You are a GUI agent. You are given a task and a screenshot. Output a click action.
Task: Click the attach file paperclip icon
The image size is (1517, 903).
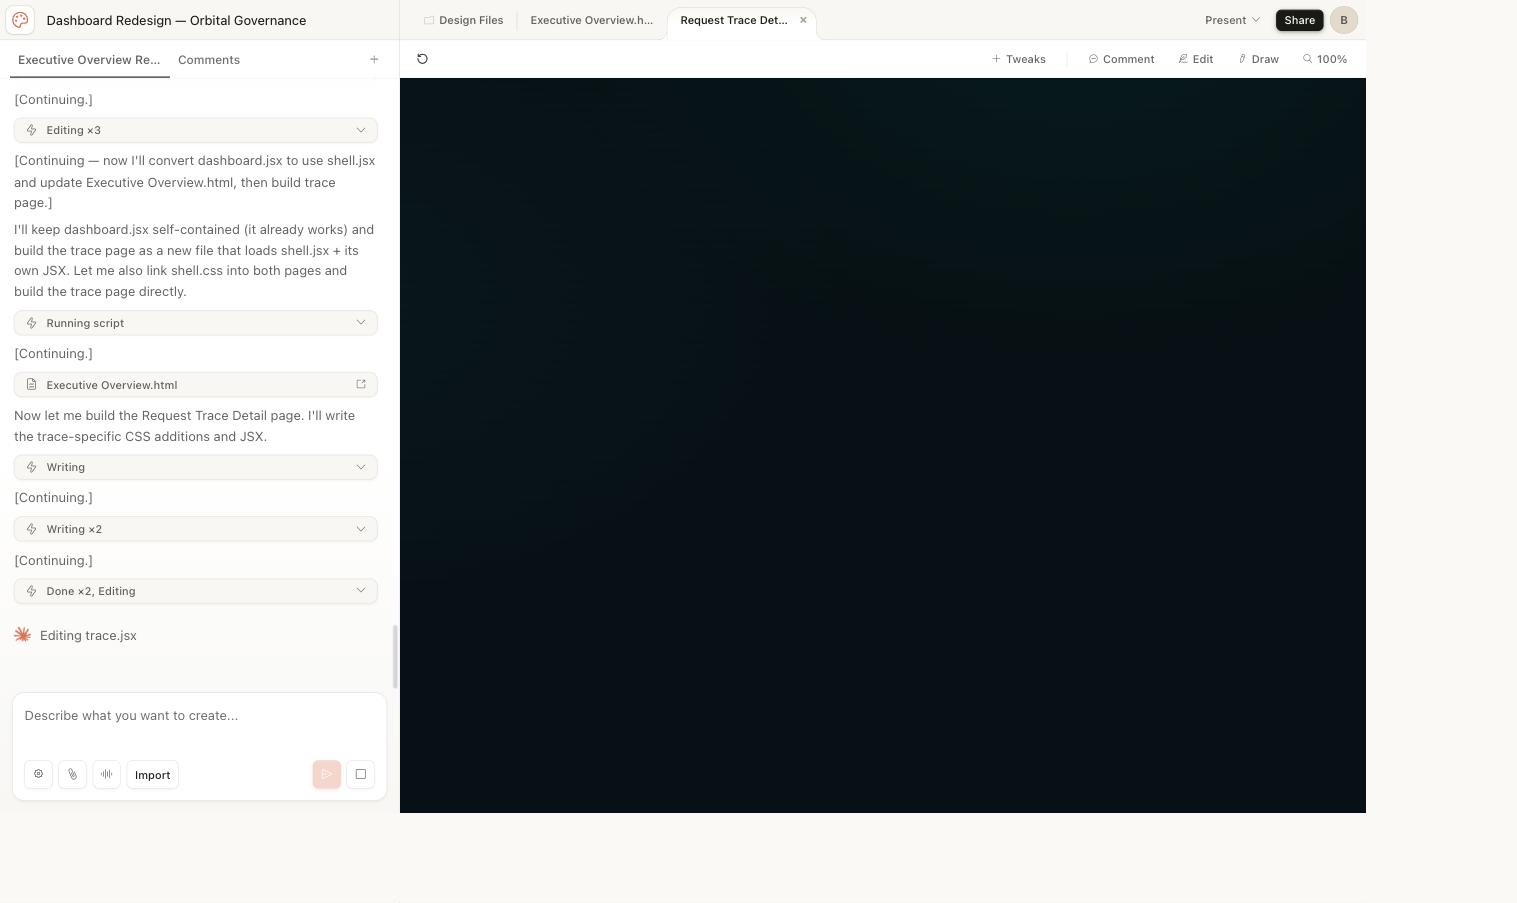tap(72, 774)
